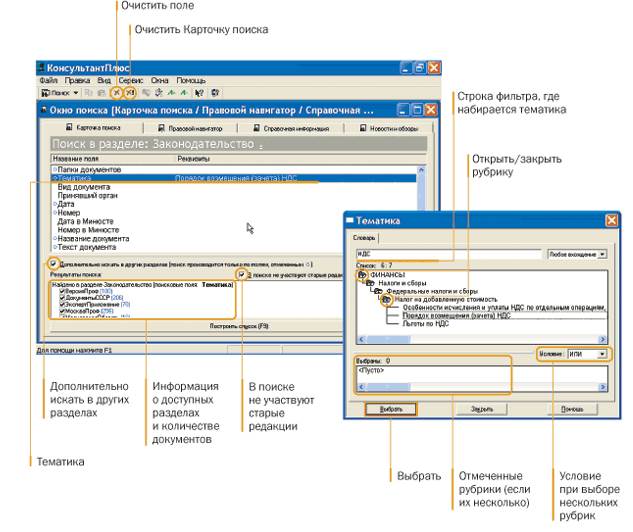Toggle В поиске не участвуют старые редакции checkbox
The height and width of the screenshot is (532, 633).
coord(241,275)
